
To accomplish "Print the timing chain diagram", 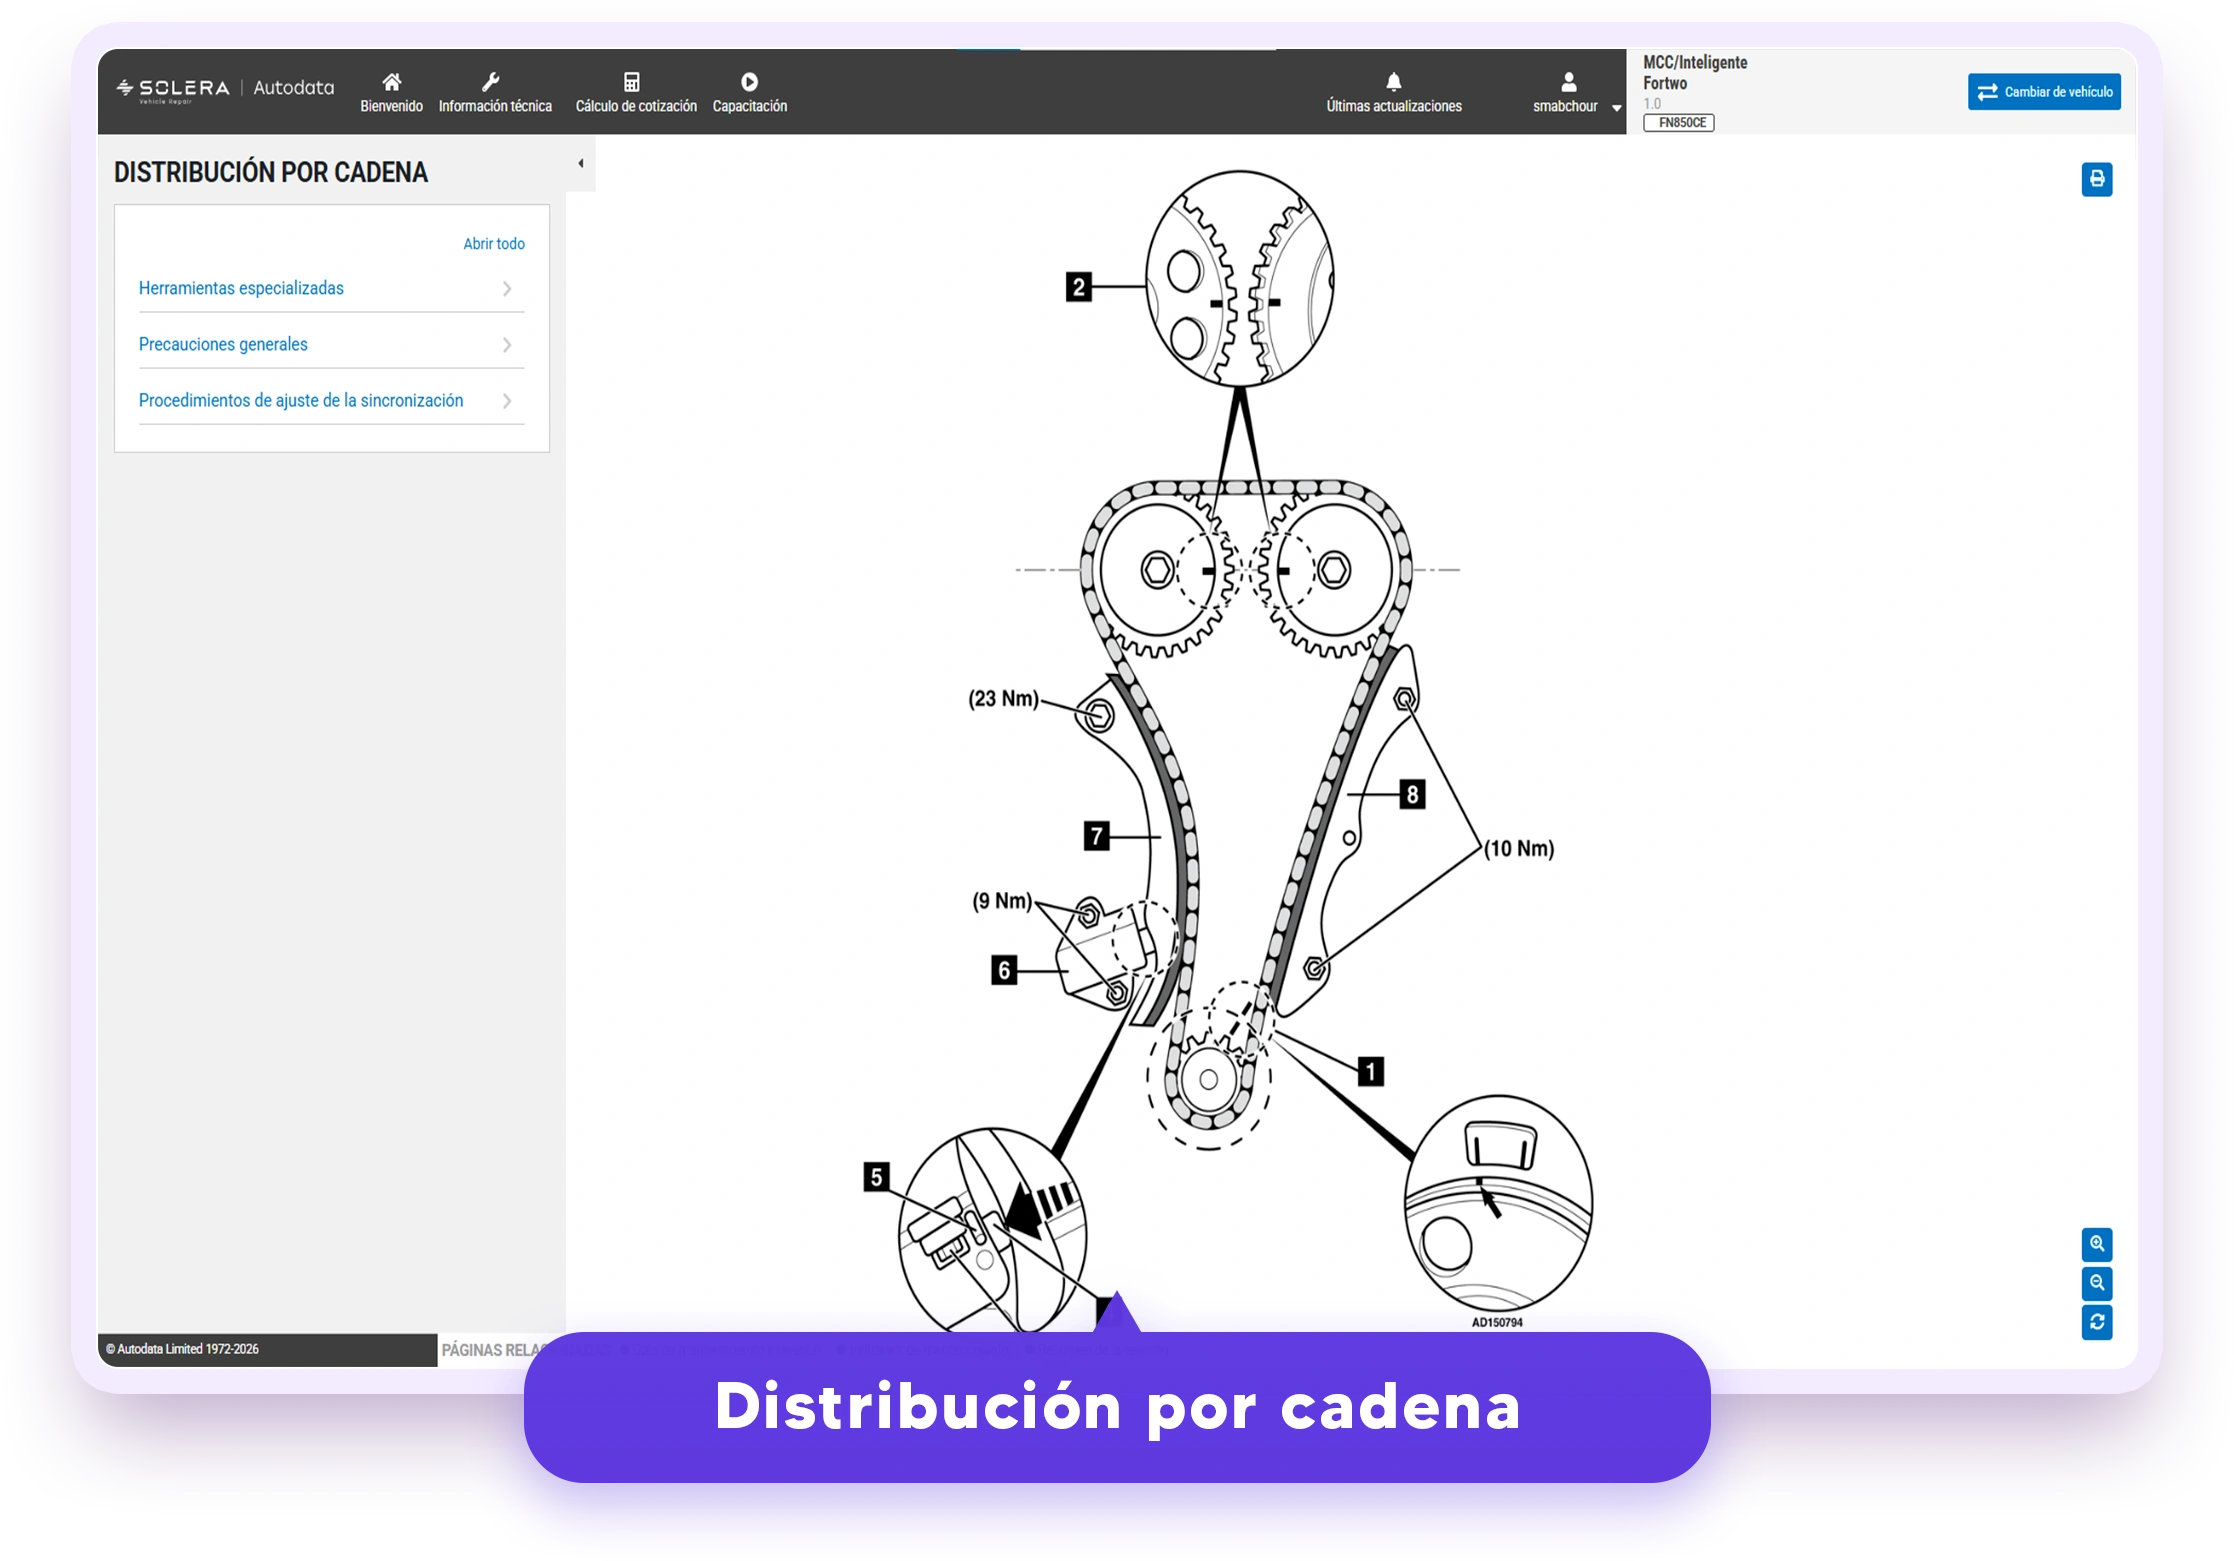I will coord(2096,179).
